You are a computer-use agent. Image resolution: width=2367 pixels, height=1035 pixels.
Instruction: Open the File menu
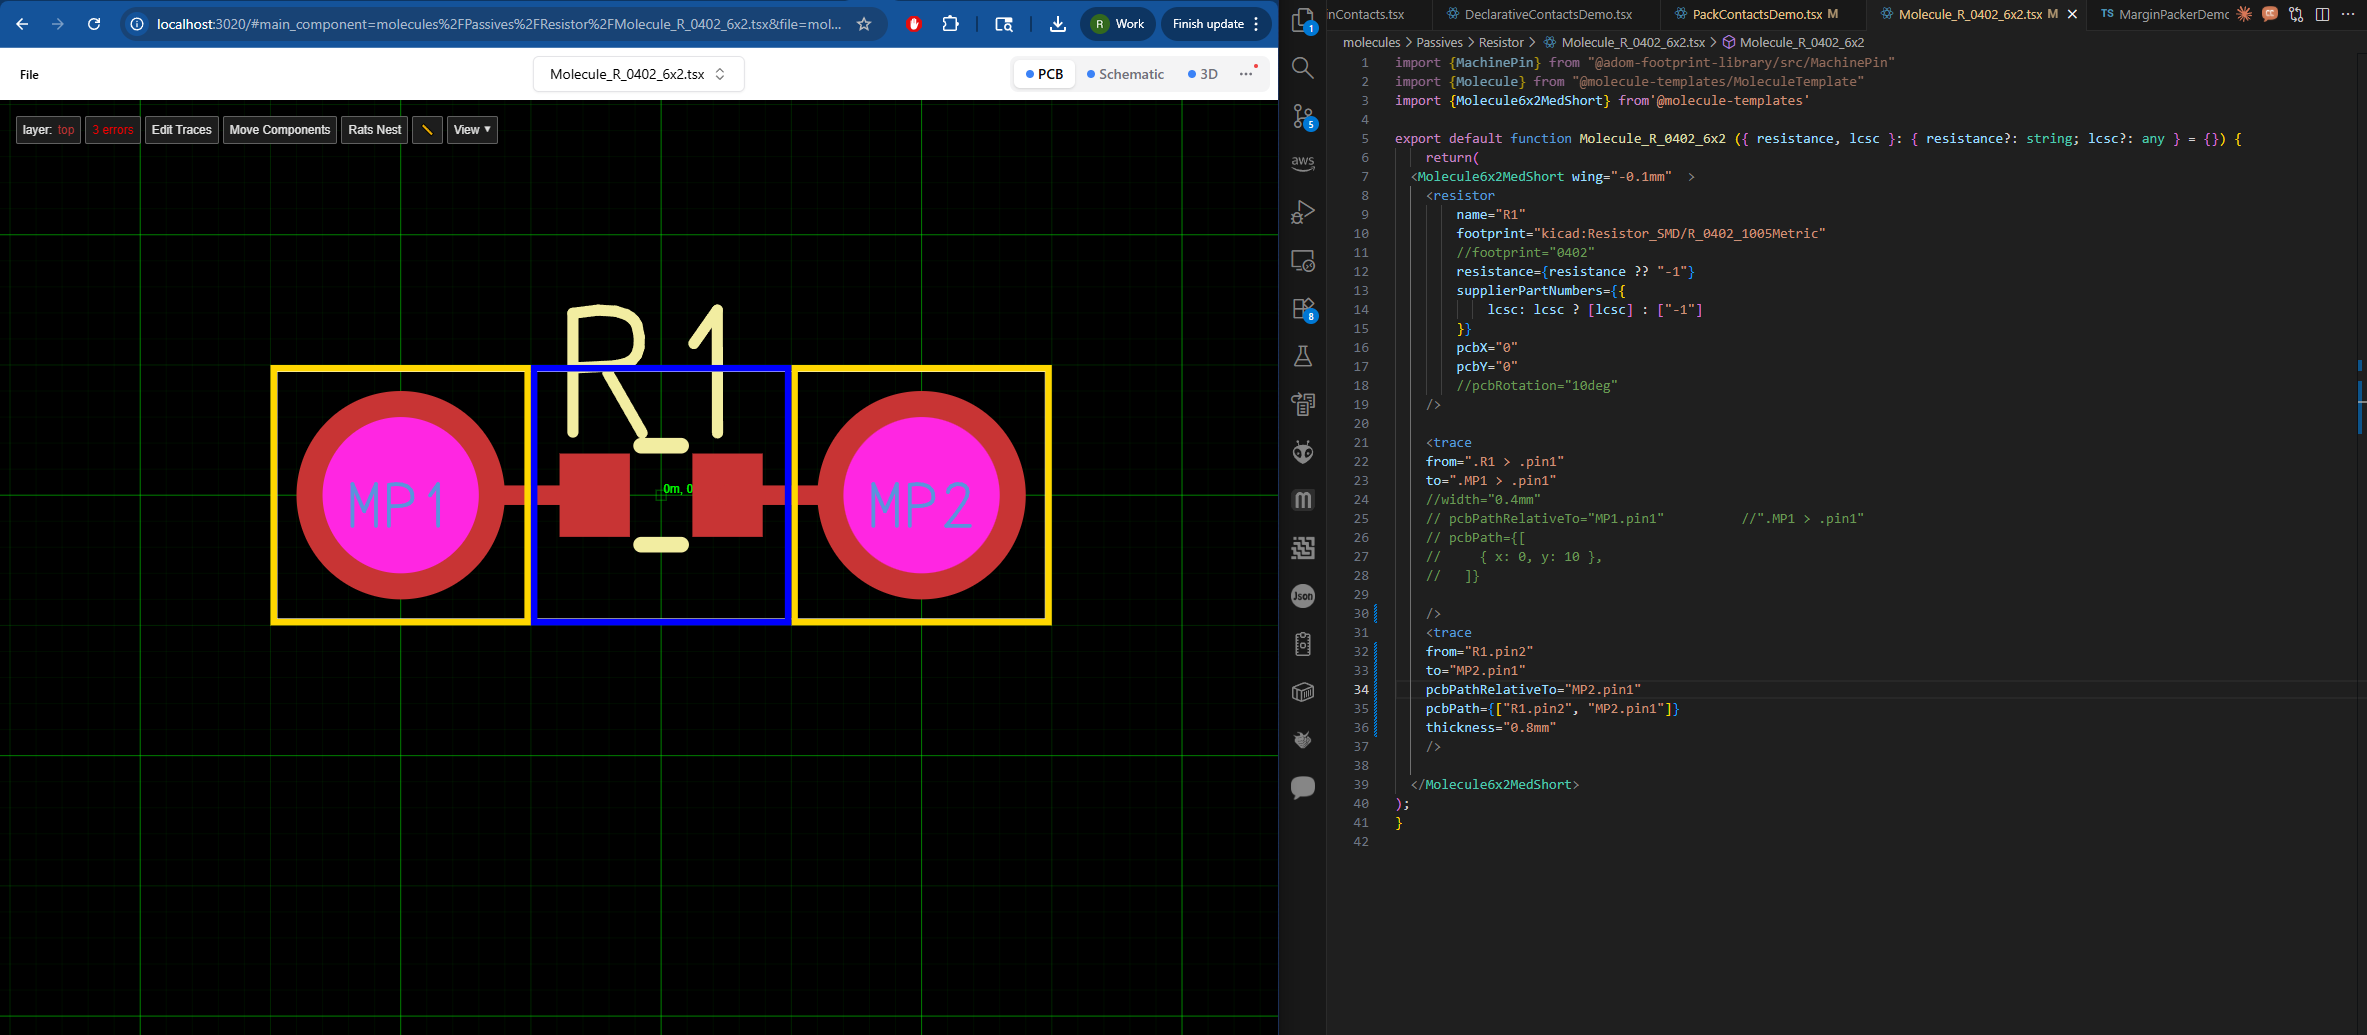29,74
